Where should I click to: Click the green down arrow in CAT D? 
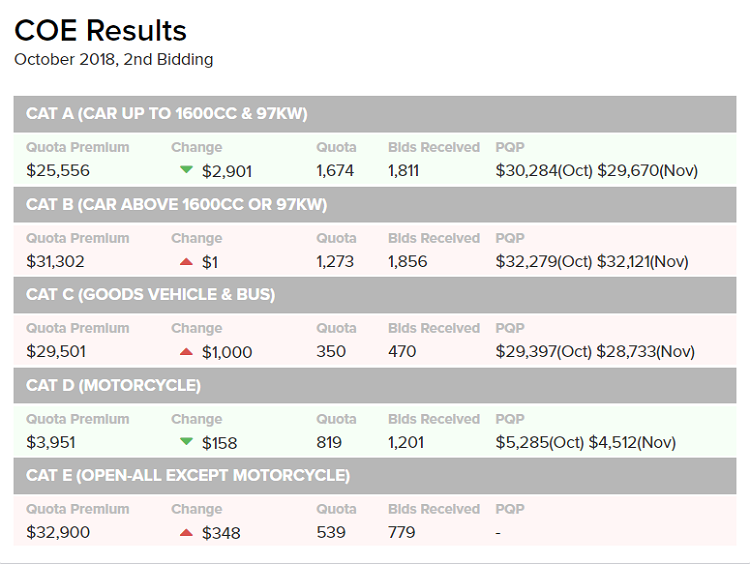click(185, 441)
